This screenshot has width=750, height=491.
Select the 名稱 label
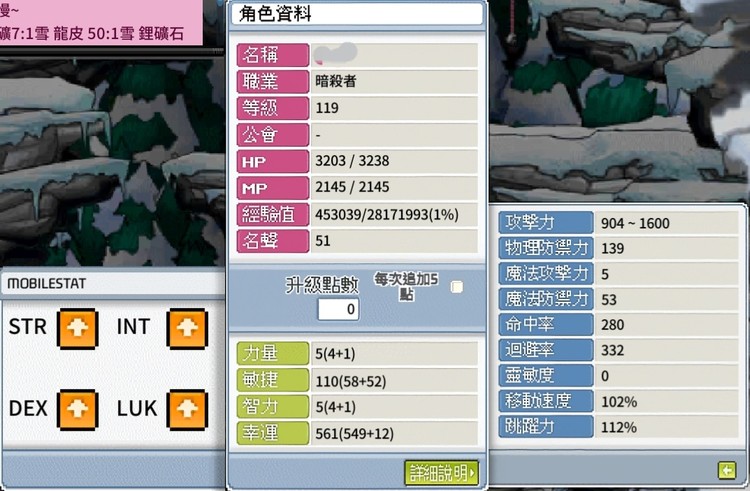coord(273,55)
